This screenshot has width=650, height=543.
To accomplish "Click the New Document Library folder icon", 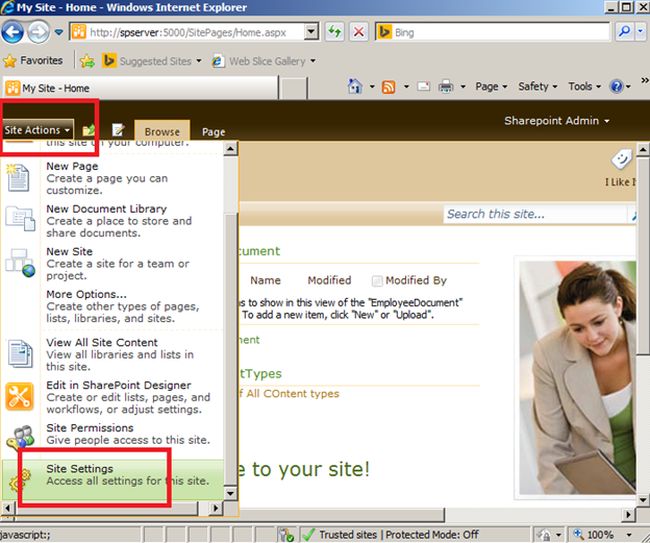I will (20, 218).
